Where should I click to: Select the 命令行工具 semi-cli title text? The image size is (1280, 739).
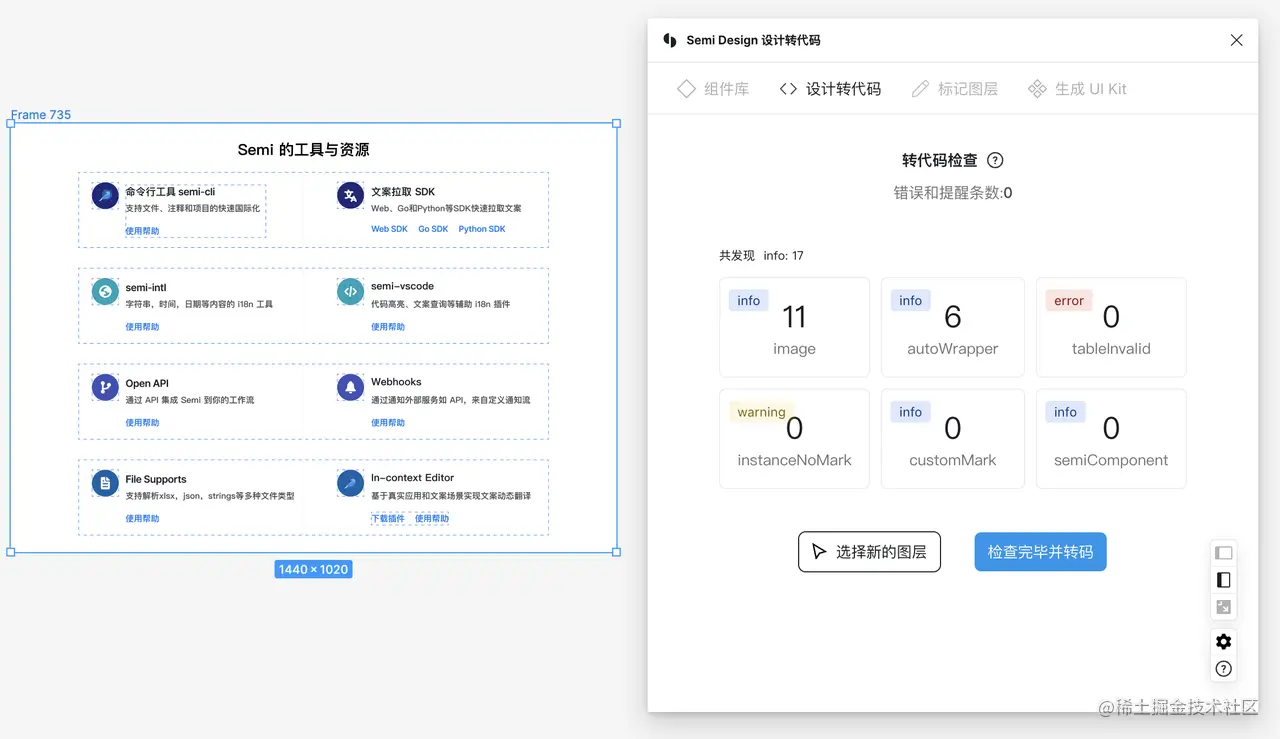(170, 192)
